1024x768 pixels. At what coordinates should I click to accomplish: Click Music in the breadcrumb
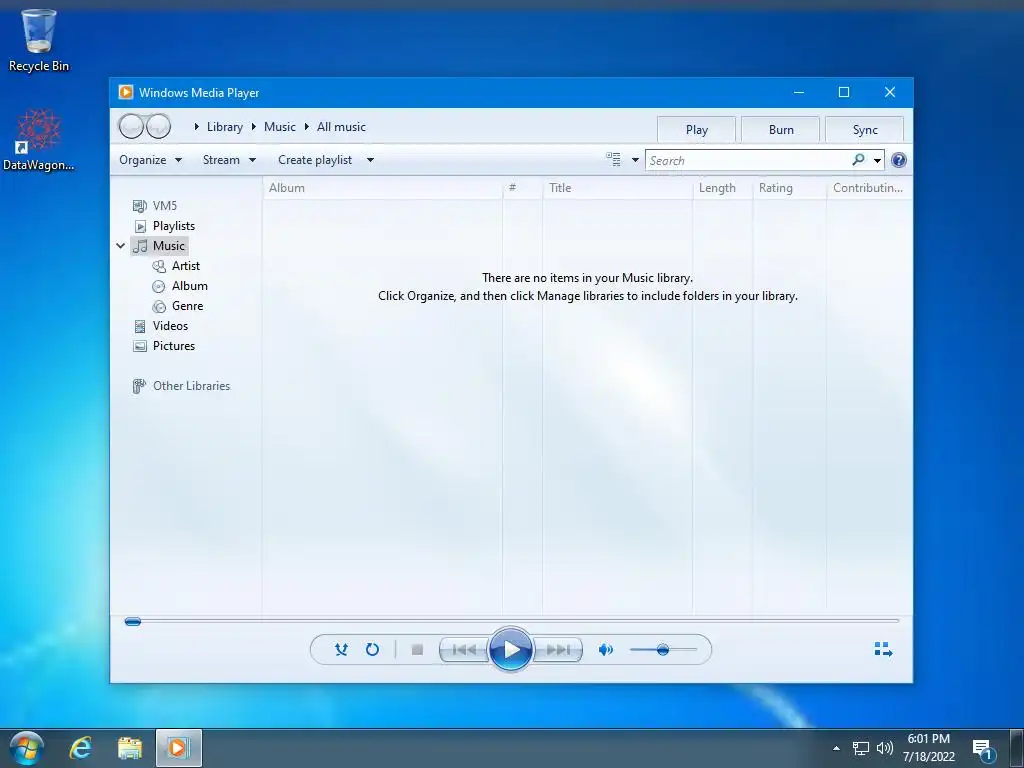click(x=280, y=127)
